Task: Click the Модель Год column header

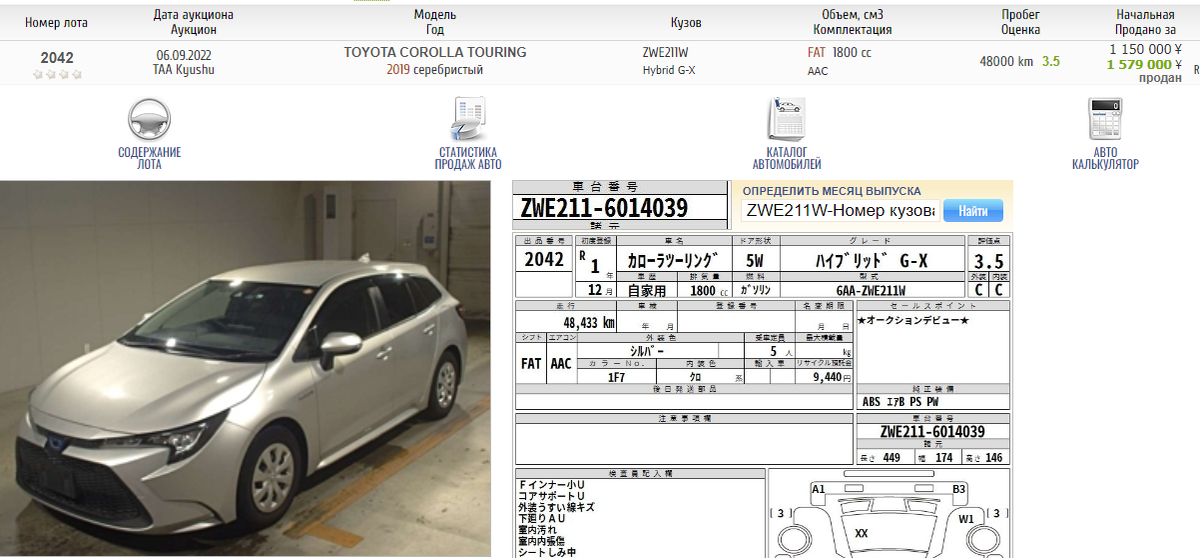Action: 435,22
